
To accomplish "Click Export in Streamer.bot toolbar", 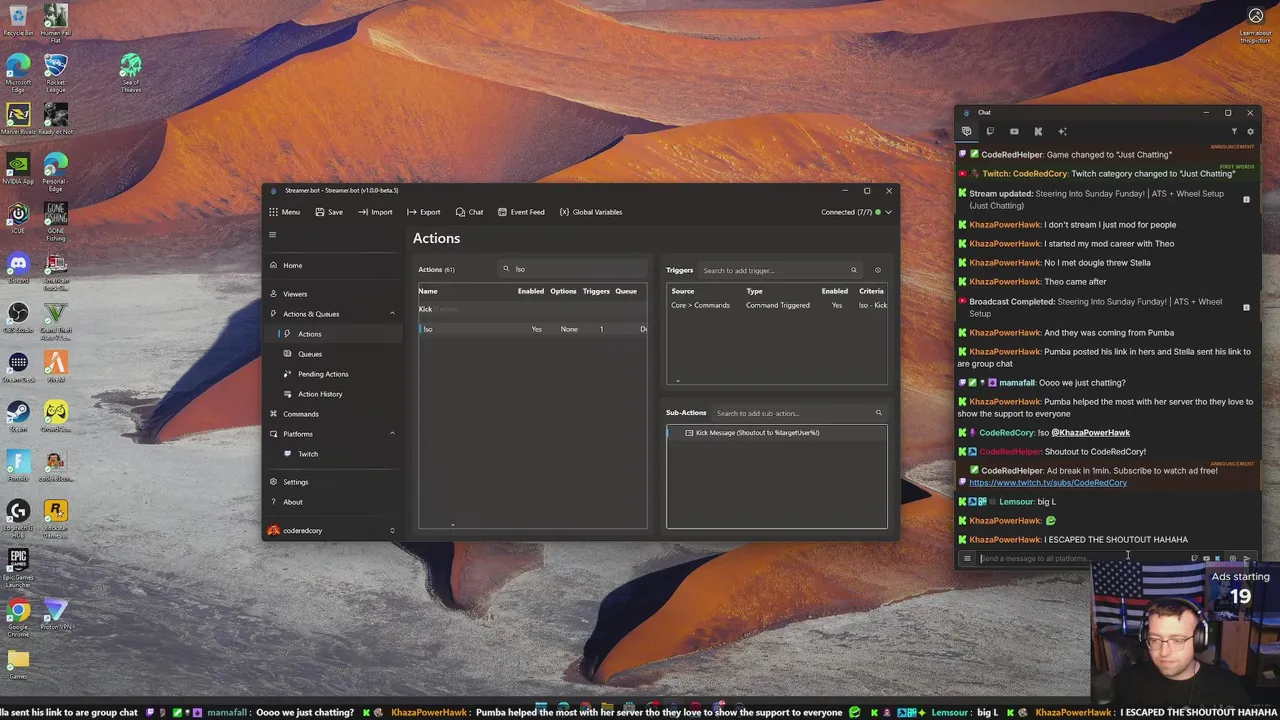I will (x=423, y=212).
